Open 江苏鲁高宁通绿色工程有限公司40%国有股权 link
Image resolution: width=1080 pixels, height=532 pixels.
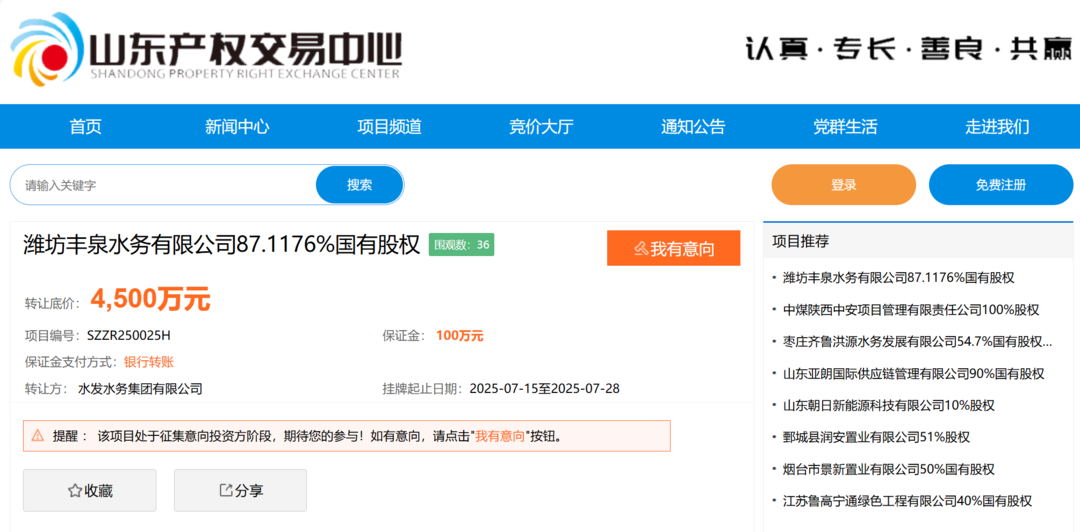[x=907, y=501]
